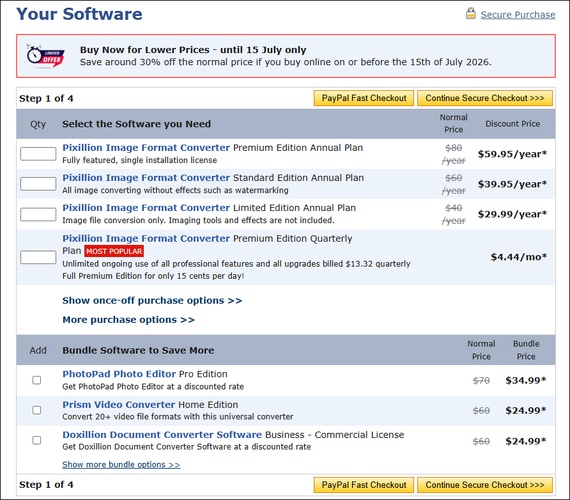Click the $29.99/year discount price
570x500 pixels.
click(512, 215)
